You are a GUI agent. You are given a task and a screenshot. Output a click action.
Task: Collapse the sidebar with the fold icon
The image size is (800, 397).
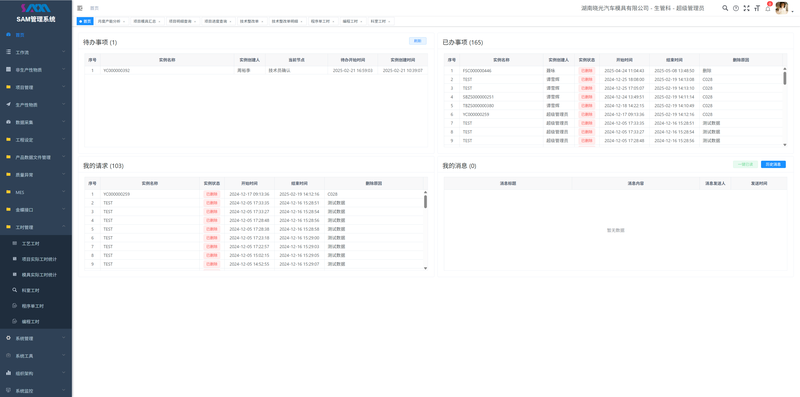[80, 8]
